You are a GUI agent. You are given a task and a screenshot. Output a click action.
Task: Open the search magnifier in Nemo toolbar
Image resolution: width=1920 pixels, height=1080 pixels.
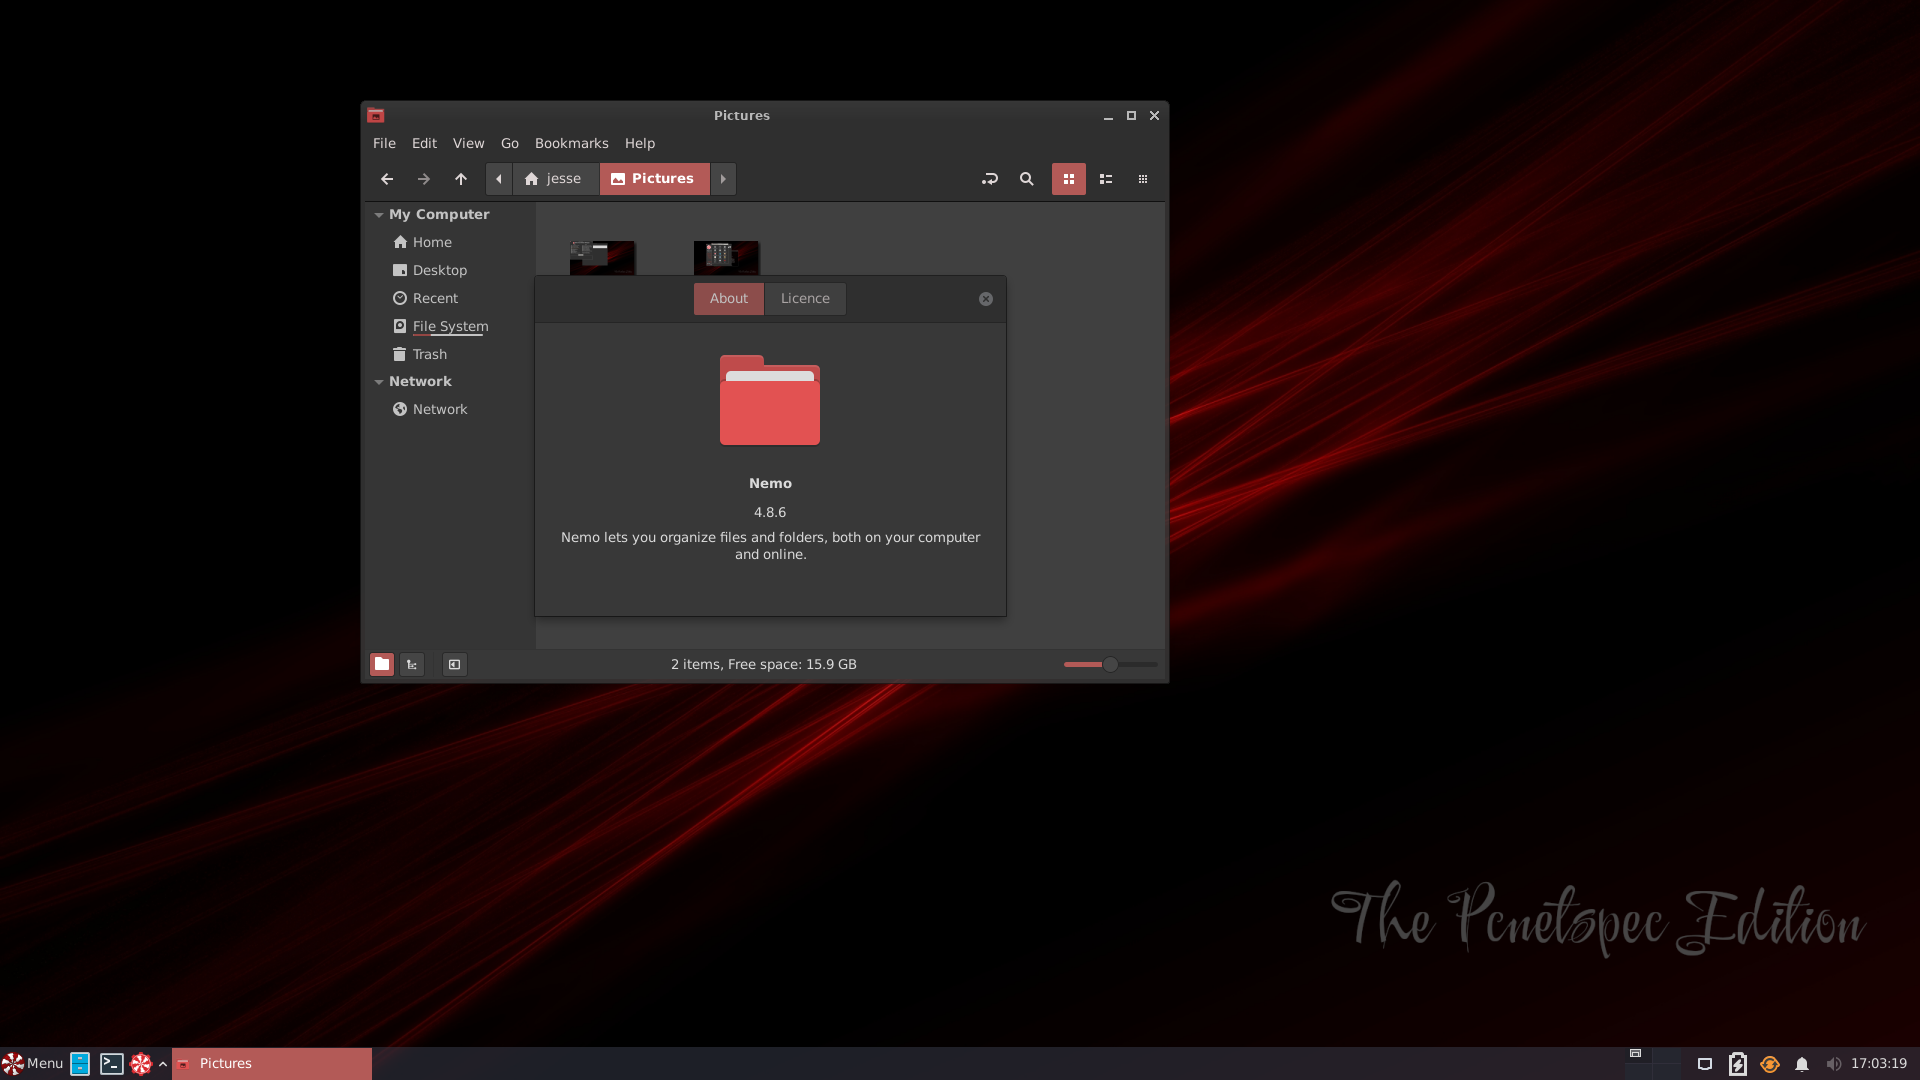pos(1027,179)
